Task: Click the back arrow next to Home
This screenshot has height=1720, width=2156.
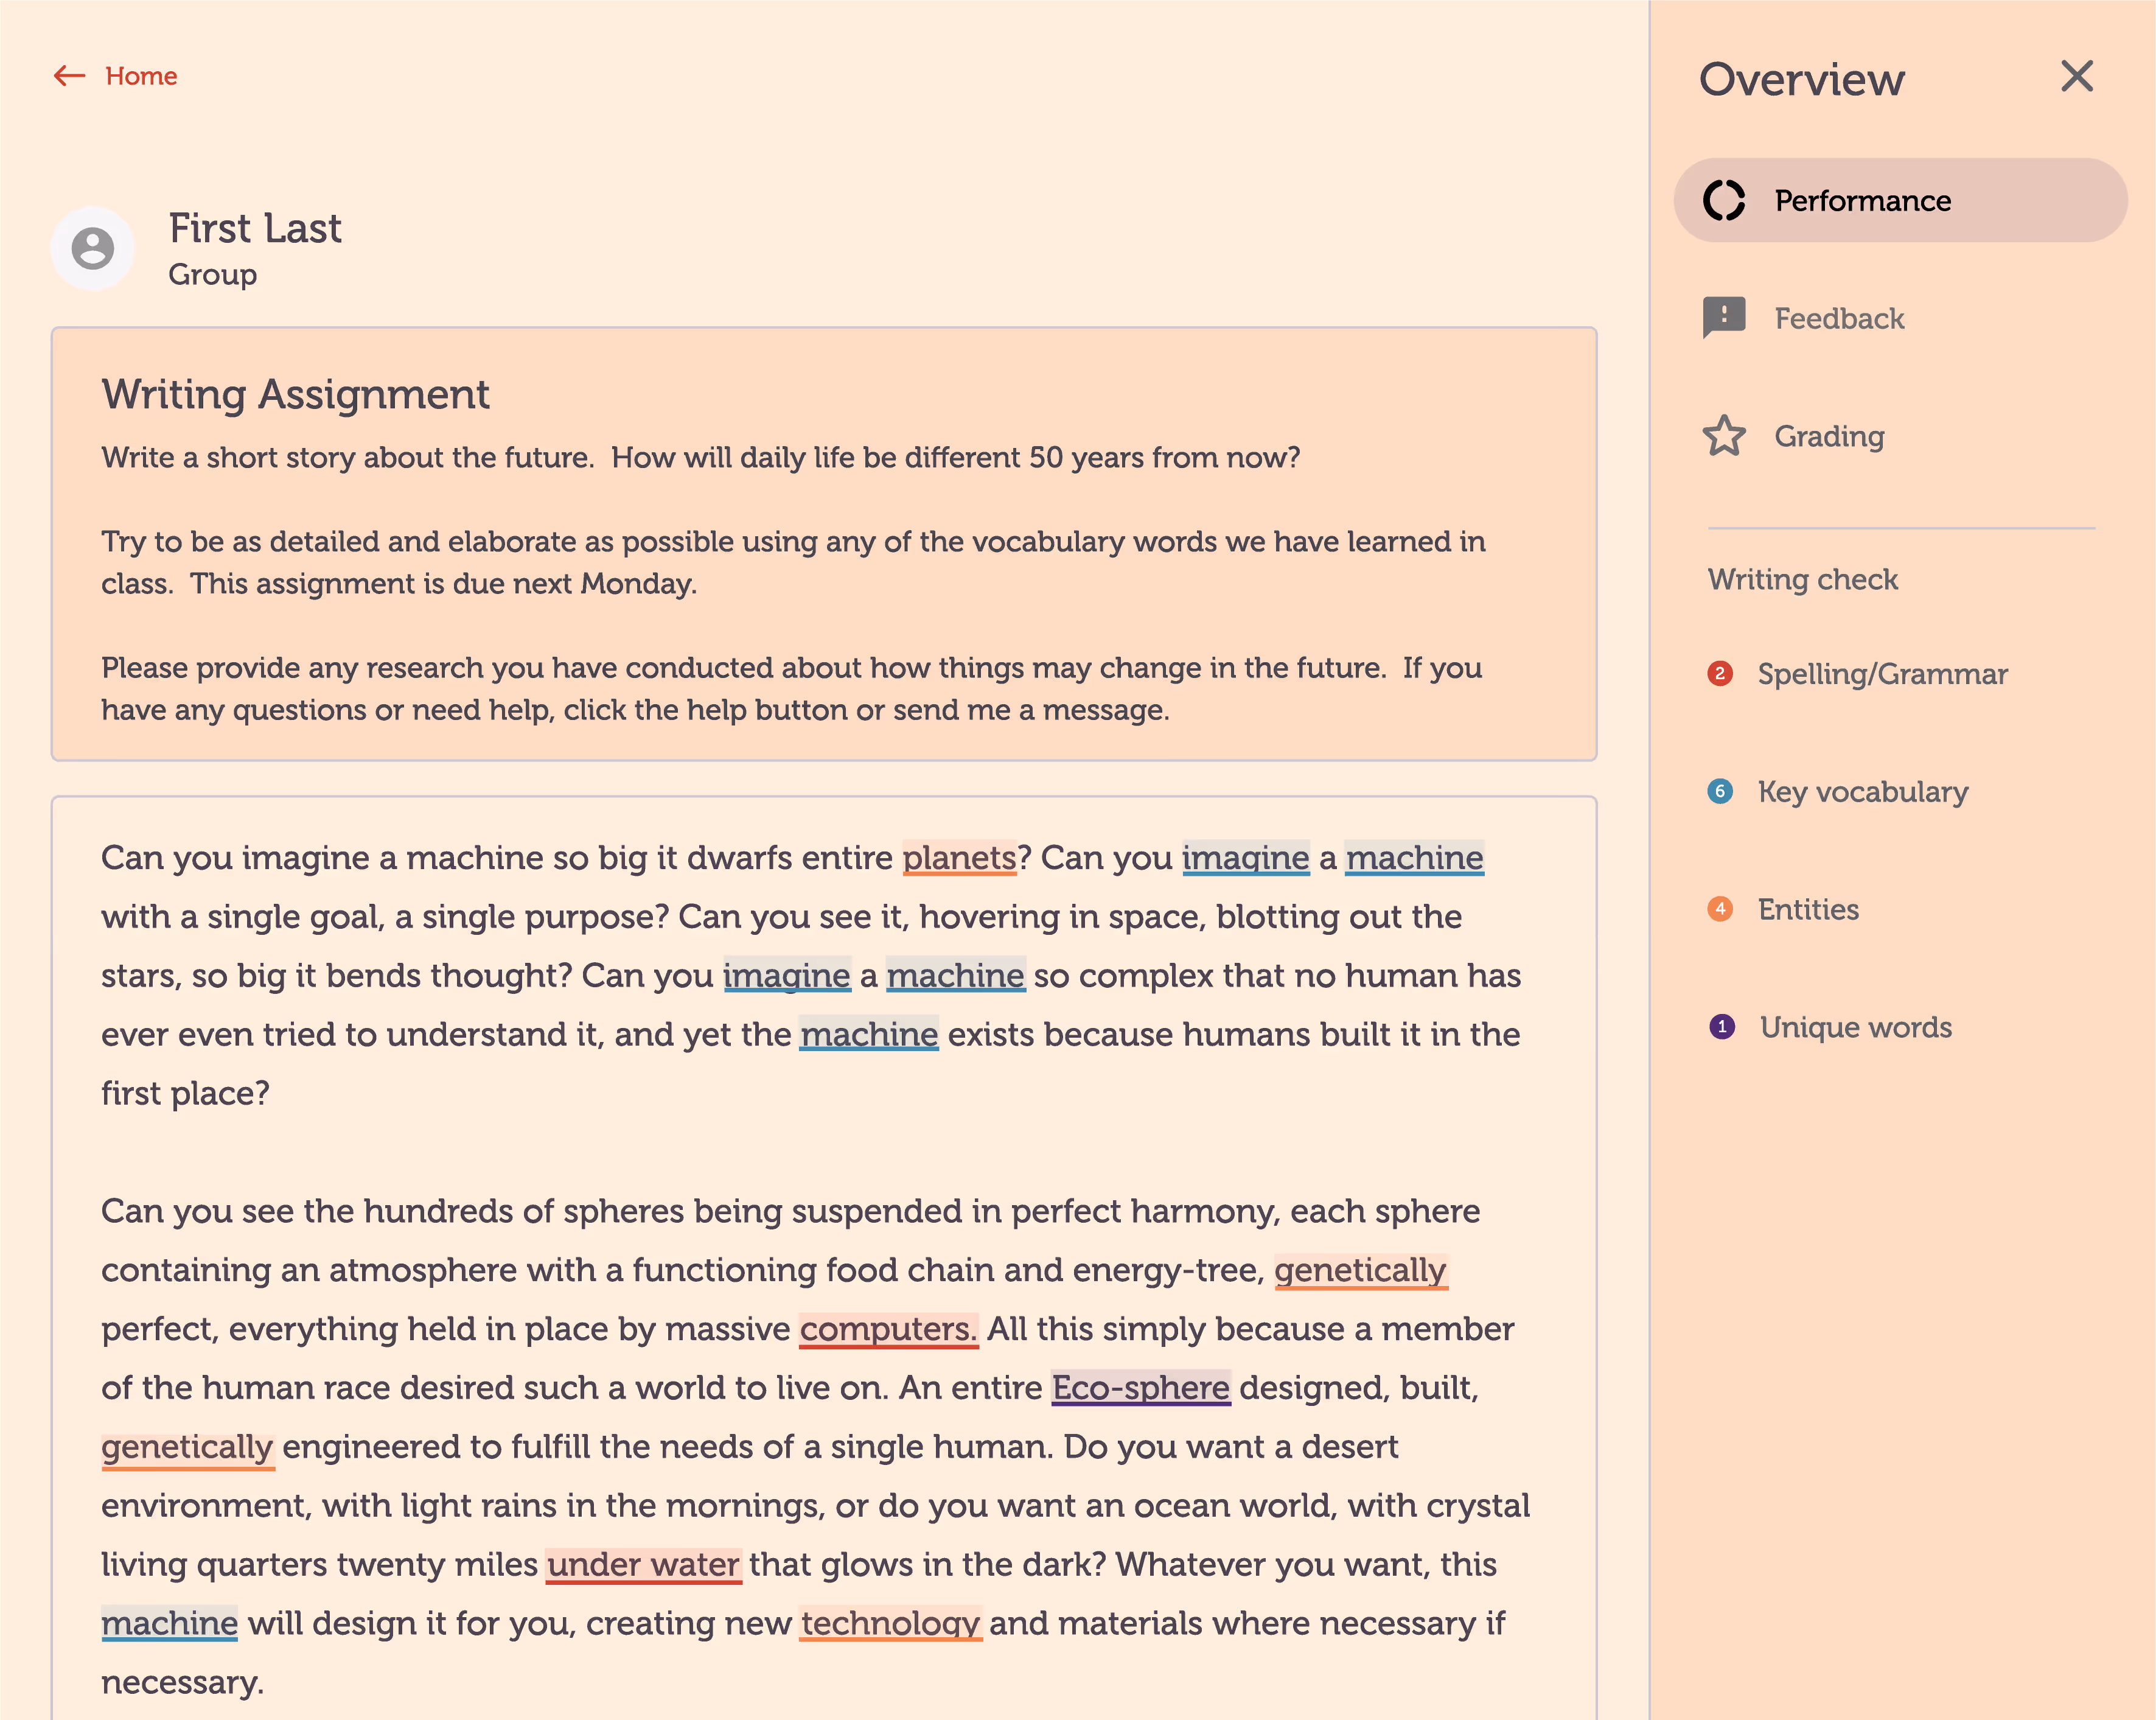Action: 69,76
